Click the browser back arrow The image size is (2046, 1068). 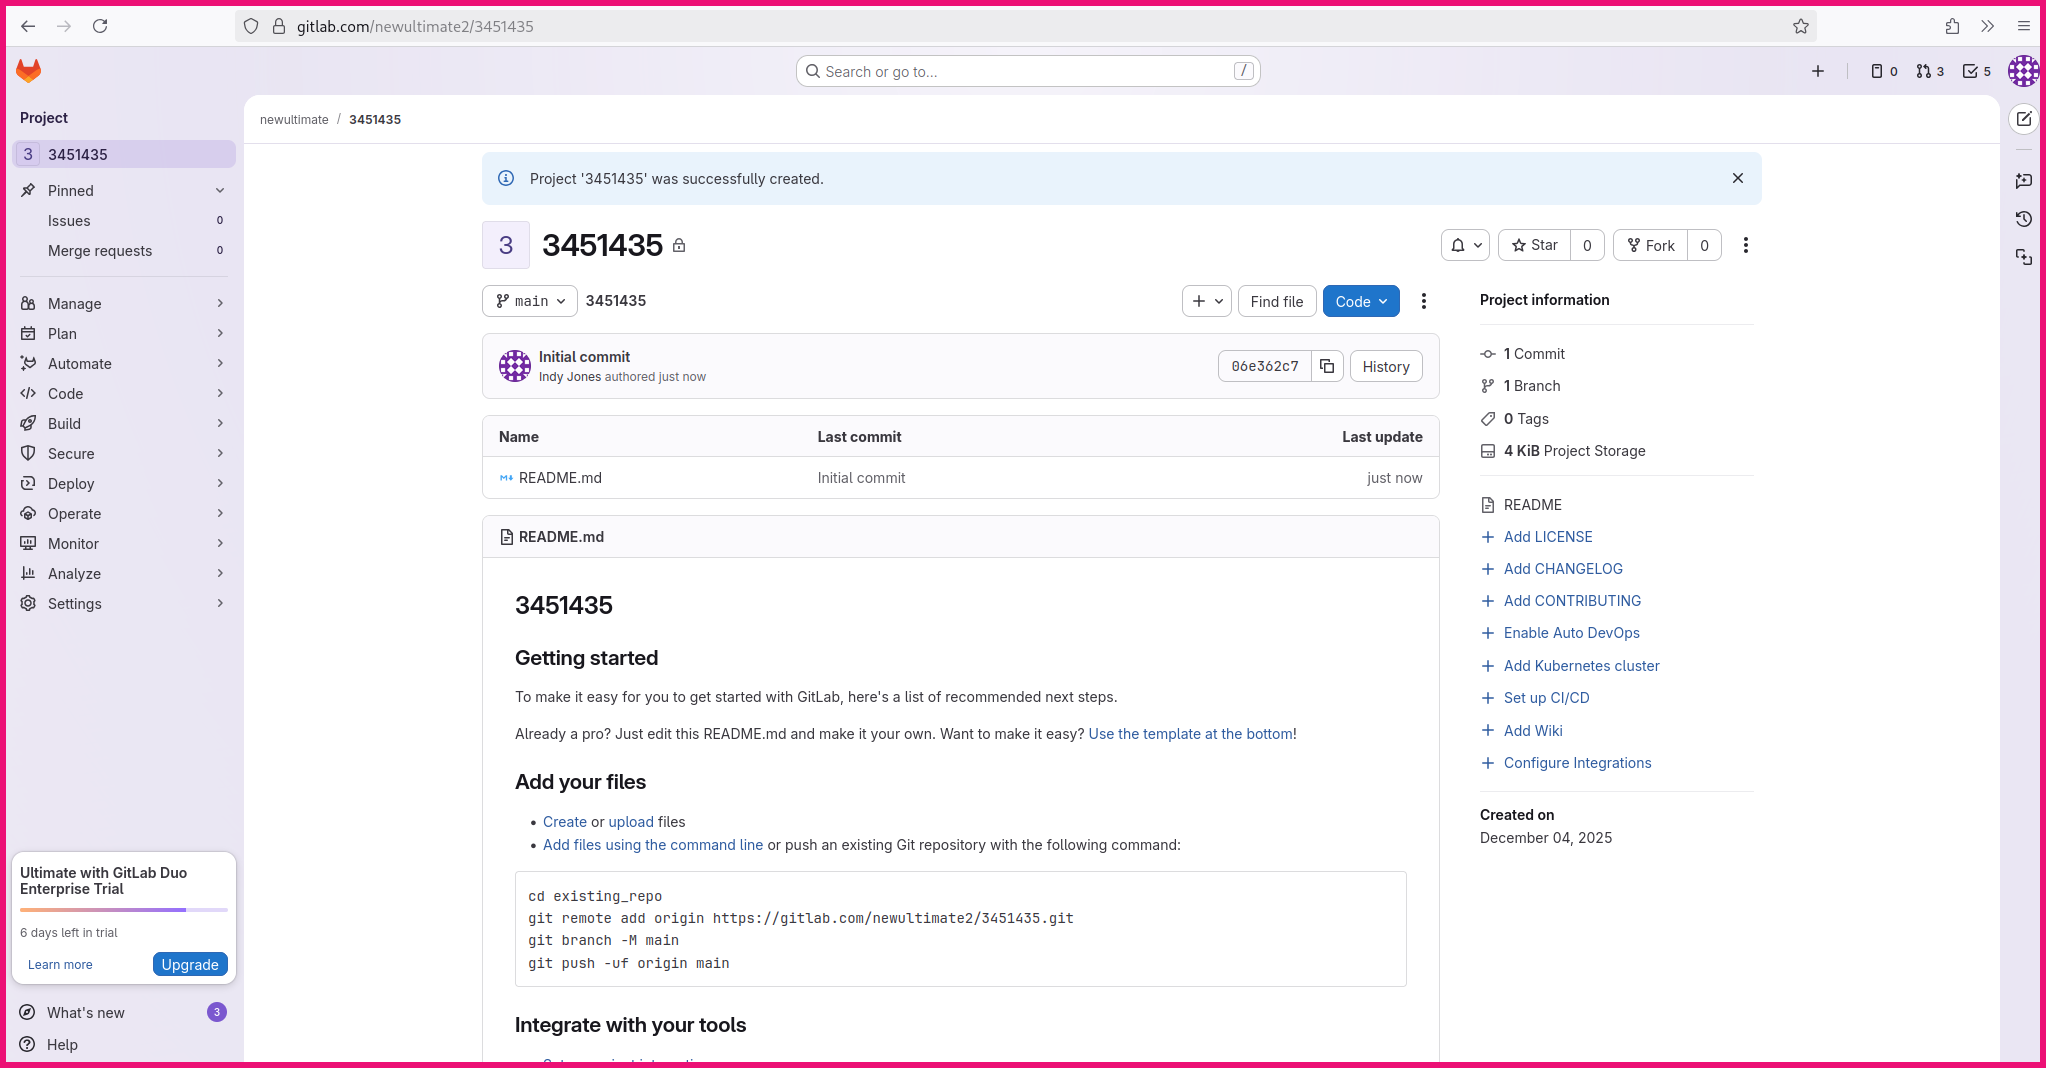pos(28,26)
